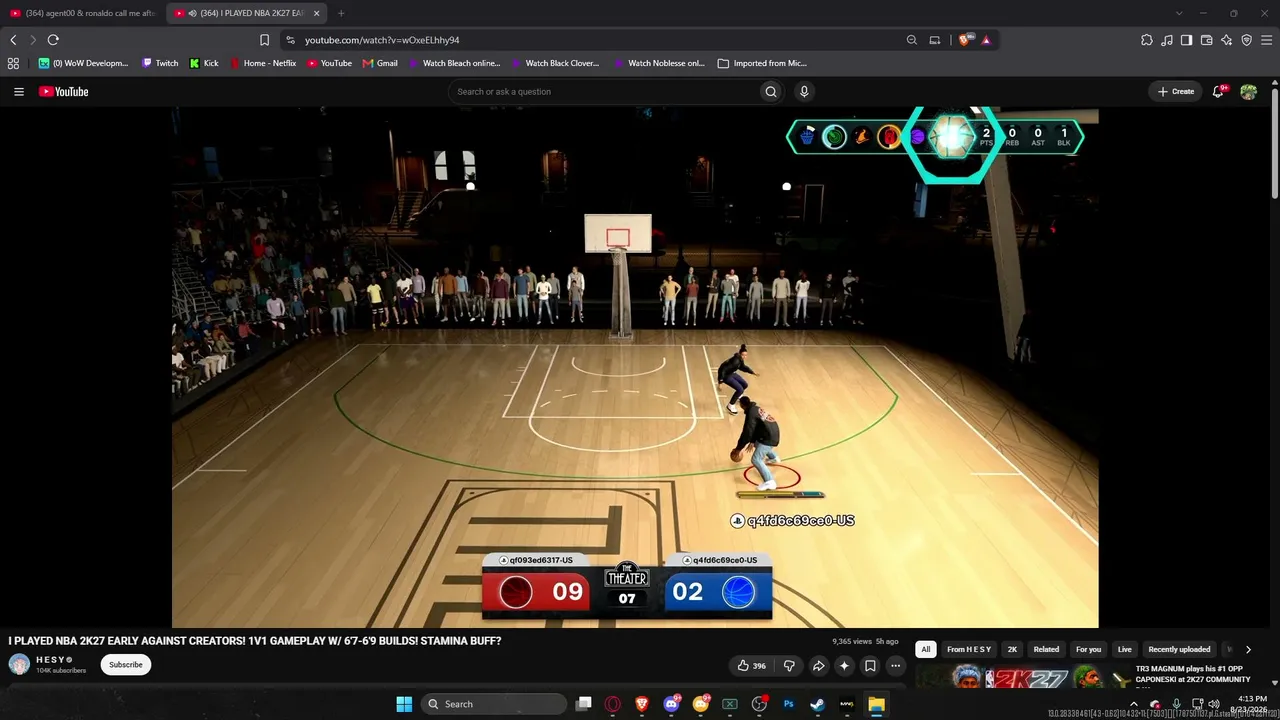Open the browser main menu
The image size is (1280, 720).
click(1266, 40)
